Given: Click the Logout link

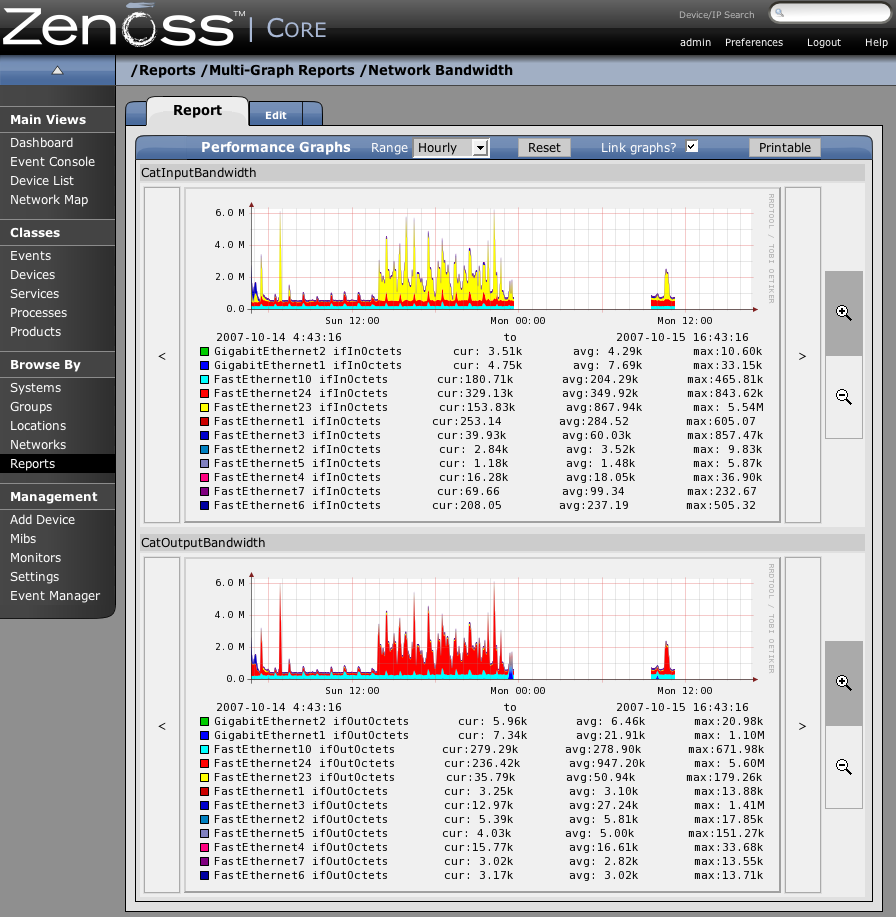Looking at the screenshot, I should [823, 42].
